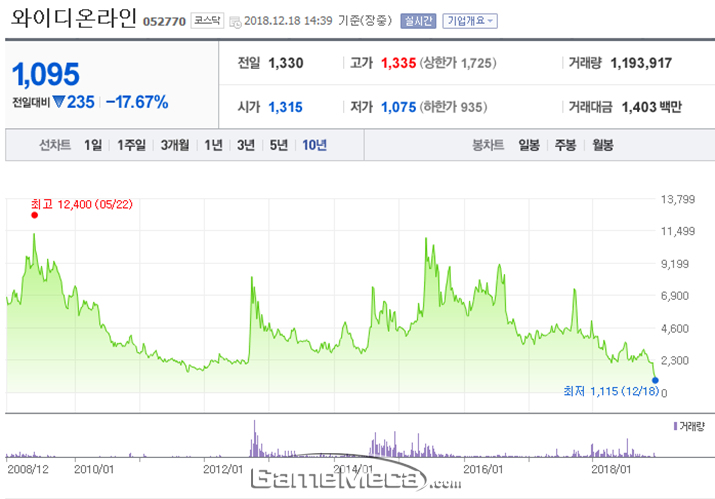The image size is (715, 499).
Task: Click the 최고 12,400 (05/22) label
Action: 82,204
